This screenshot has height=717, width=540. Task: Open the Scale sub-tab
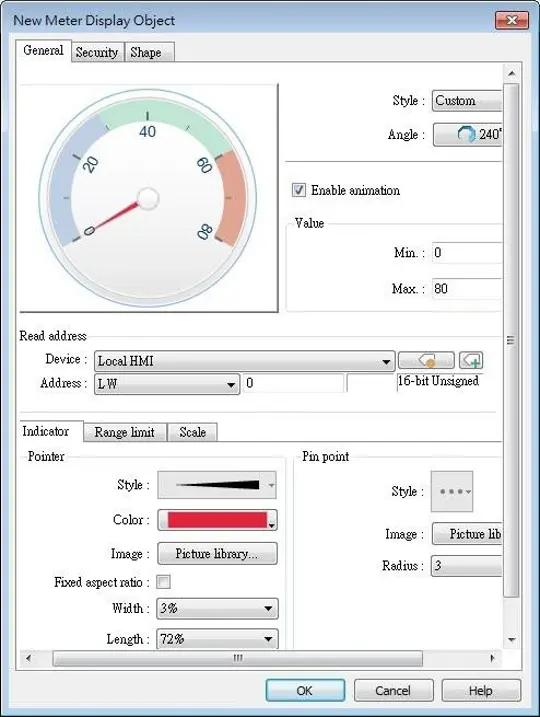[192, 432]
